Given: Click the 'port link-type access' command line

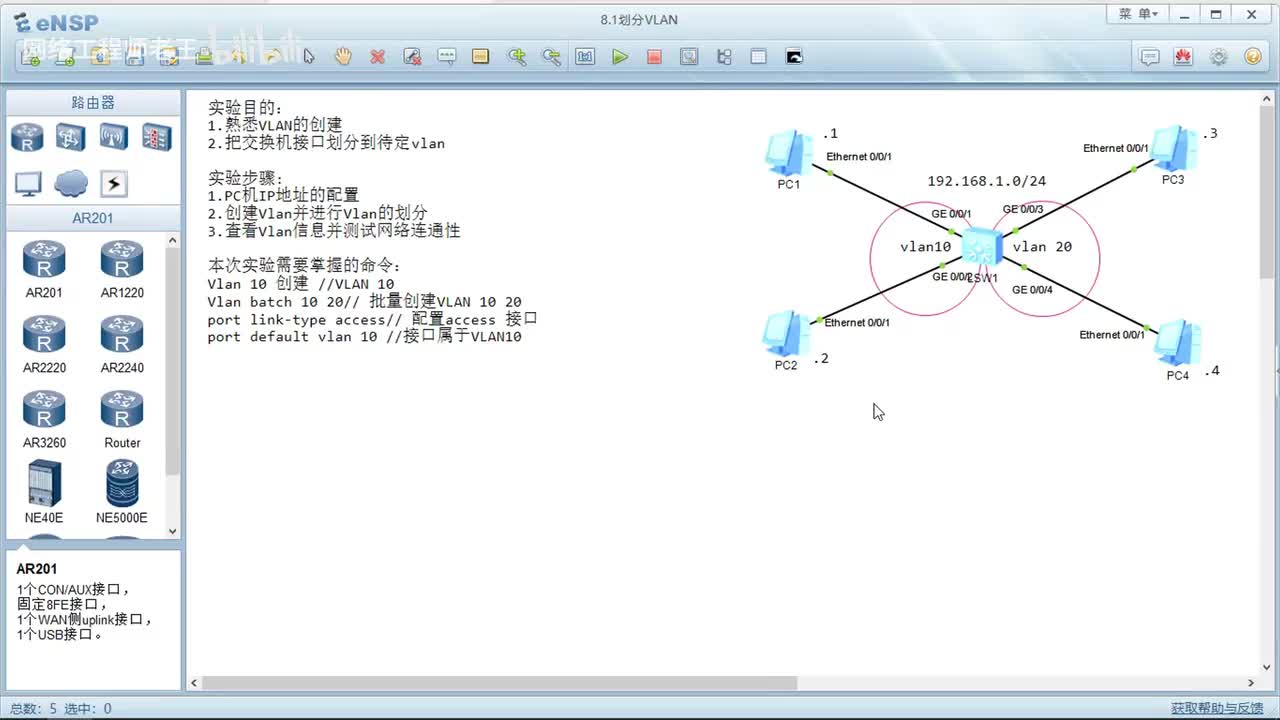Looking at the screenshot, I should click(x=372, y=320).
